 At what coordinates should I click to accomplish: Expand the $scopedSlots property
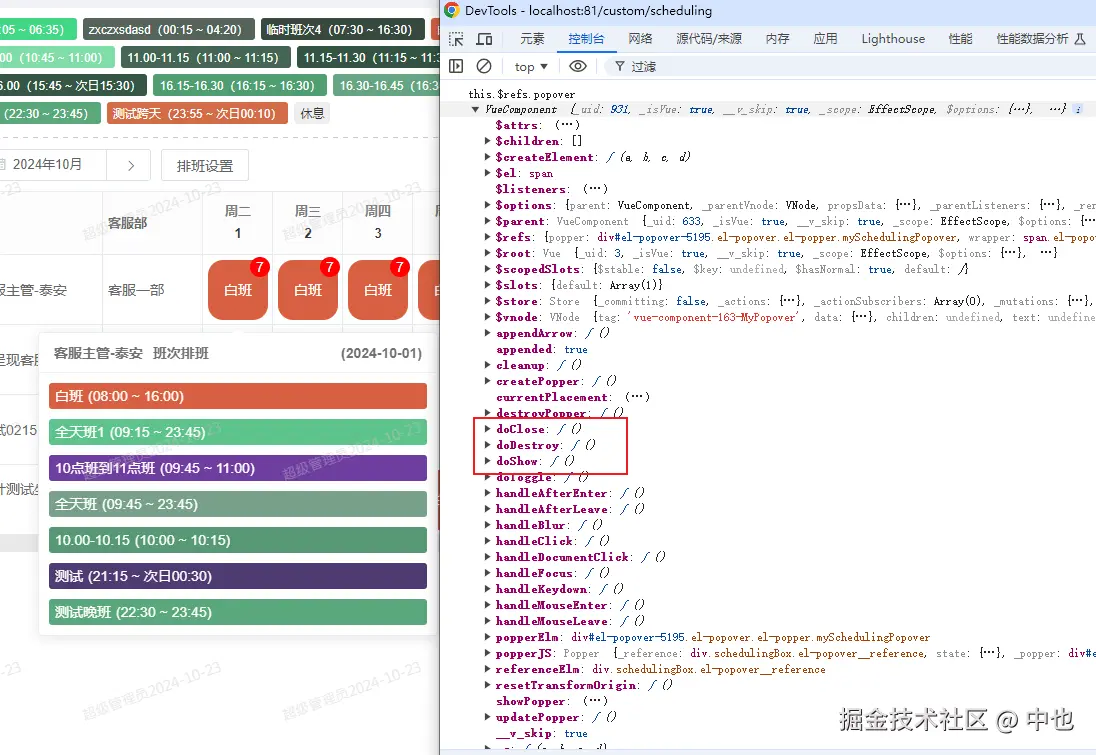(487, 269)
